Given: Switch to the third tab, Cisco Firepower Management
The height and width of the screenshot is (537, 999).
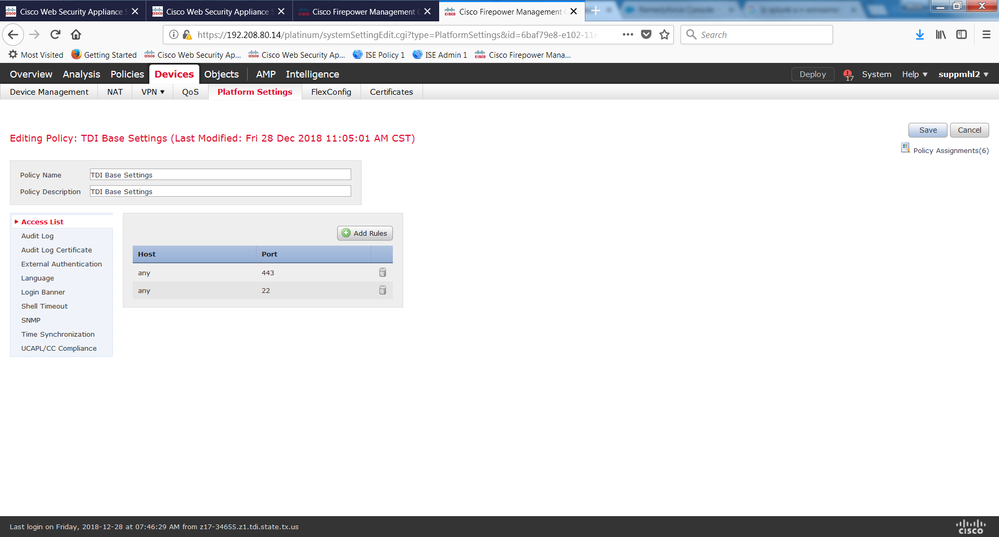Looking at the screenshot, I should tap(364, 11).
